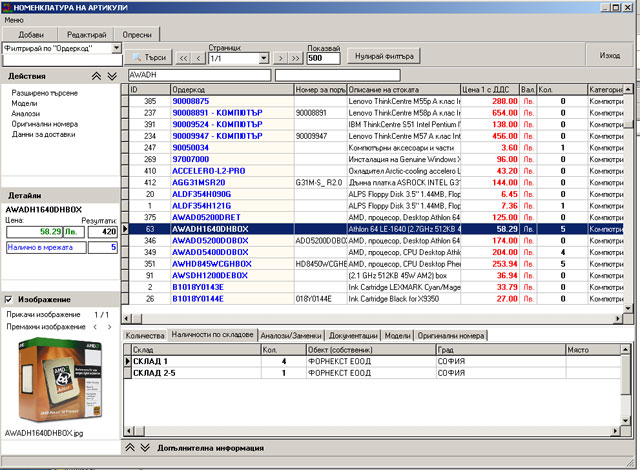Open Модели action in left panel
640x470 pixels.
(x=24, y=103)
